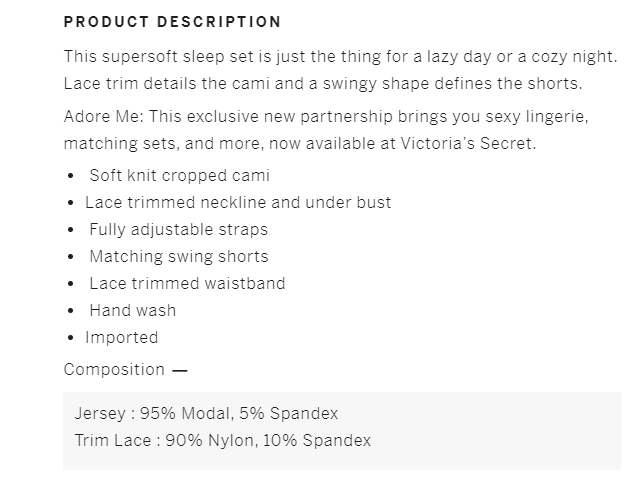This screenshot has width=641, height=480.
Task: Click the bullet dot before "Imported"
Action: (x=70, y=338)
